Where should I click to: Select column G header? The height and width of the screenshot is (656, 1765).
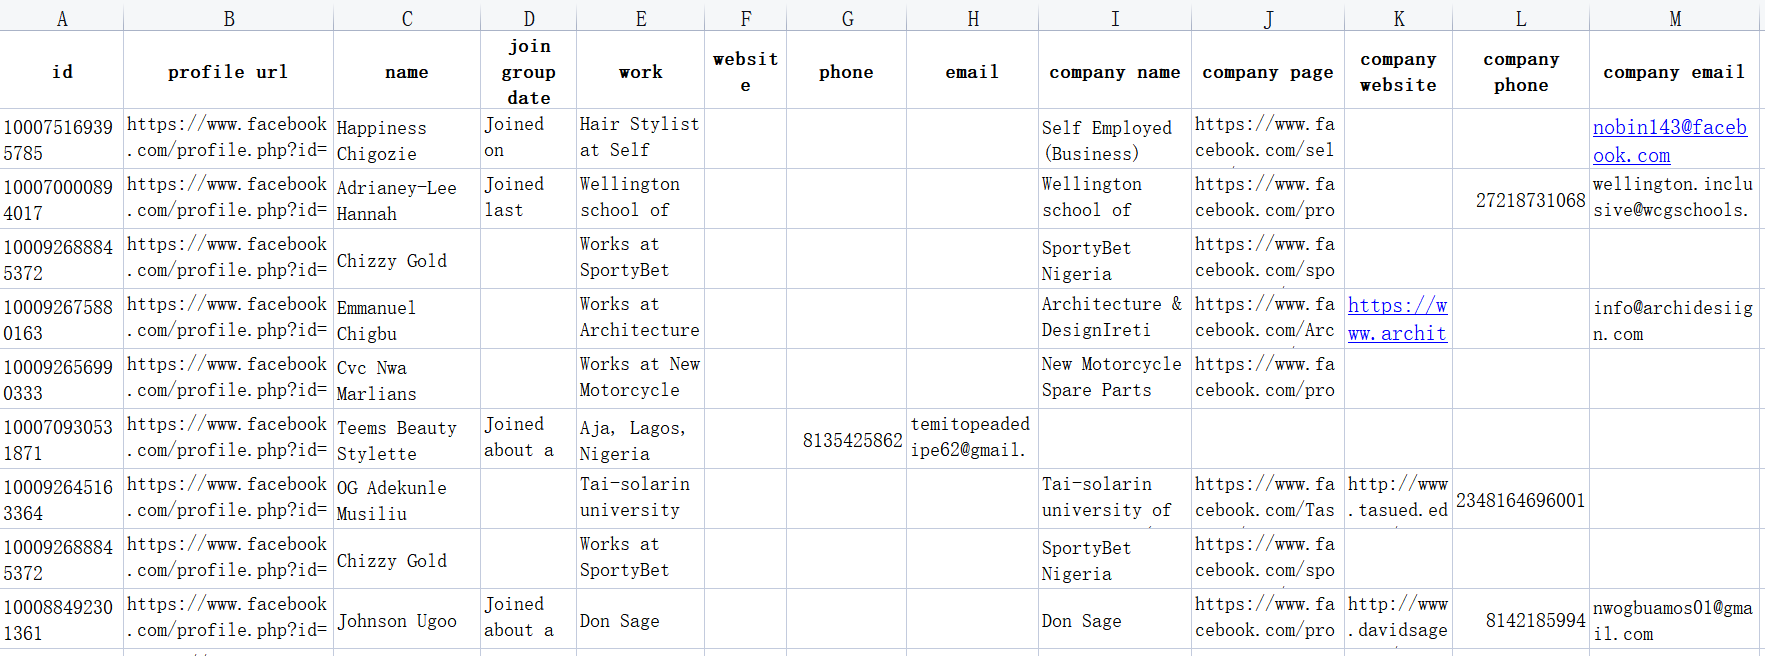point(847,17)
